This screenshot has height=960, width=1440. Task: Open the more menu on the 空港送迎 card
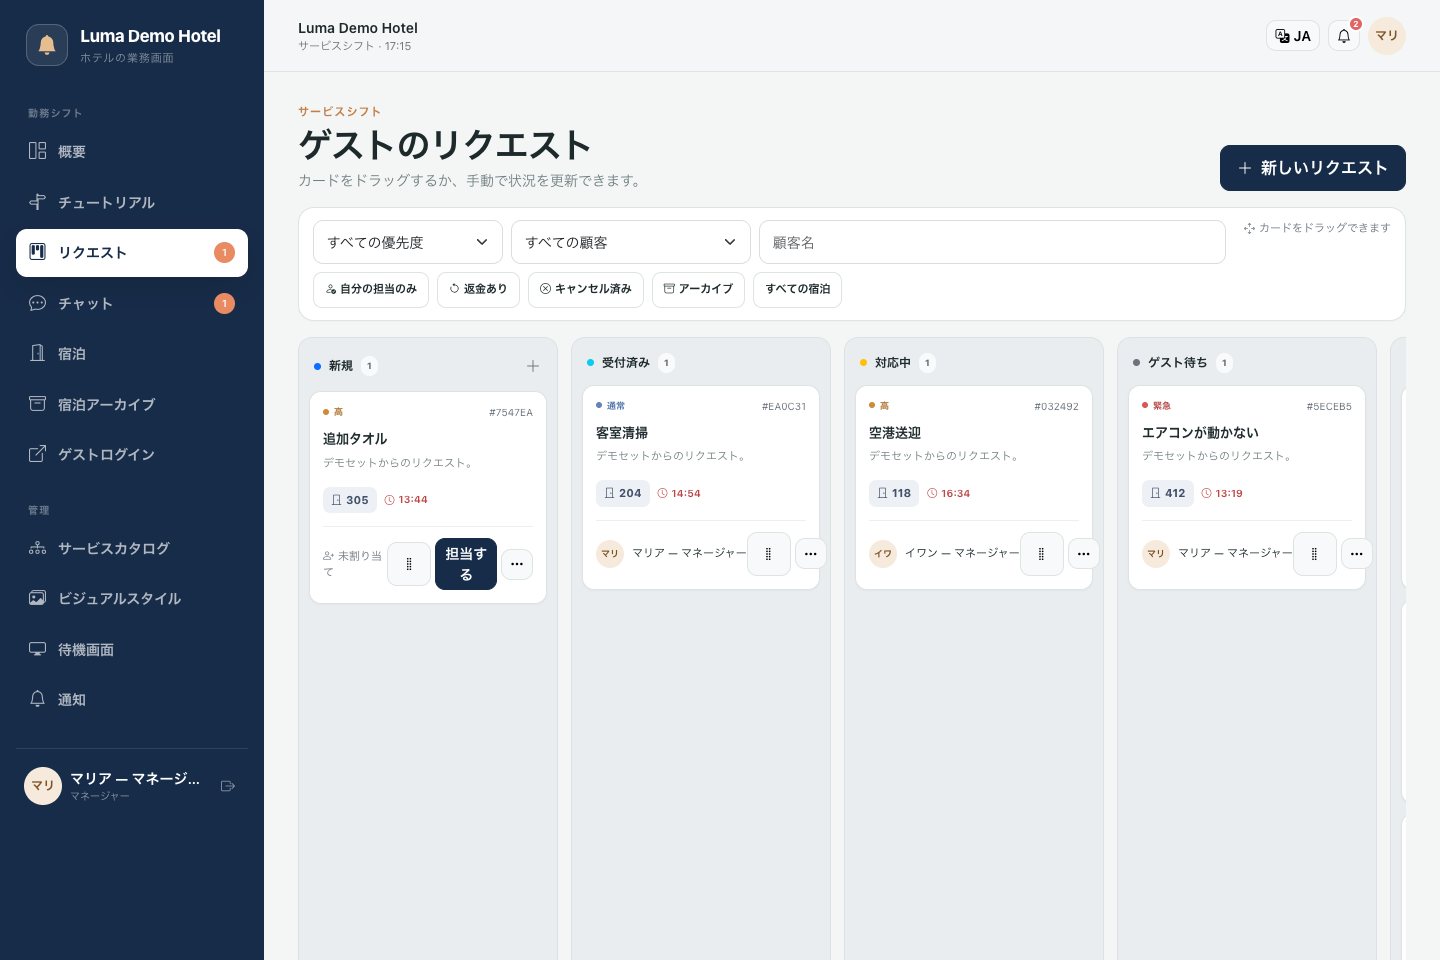tap(1084, 554)
